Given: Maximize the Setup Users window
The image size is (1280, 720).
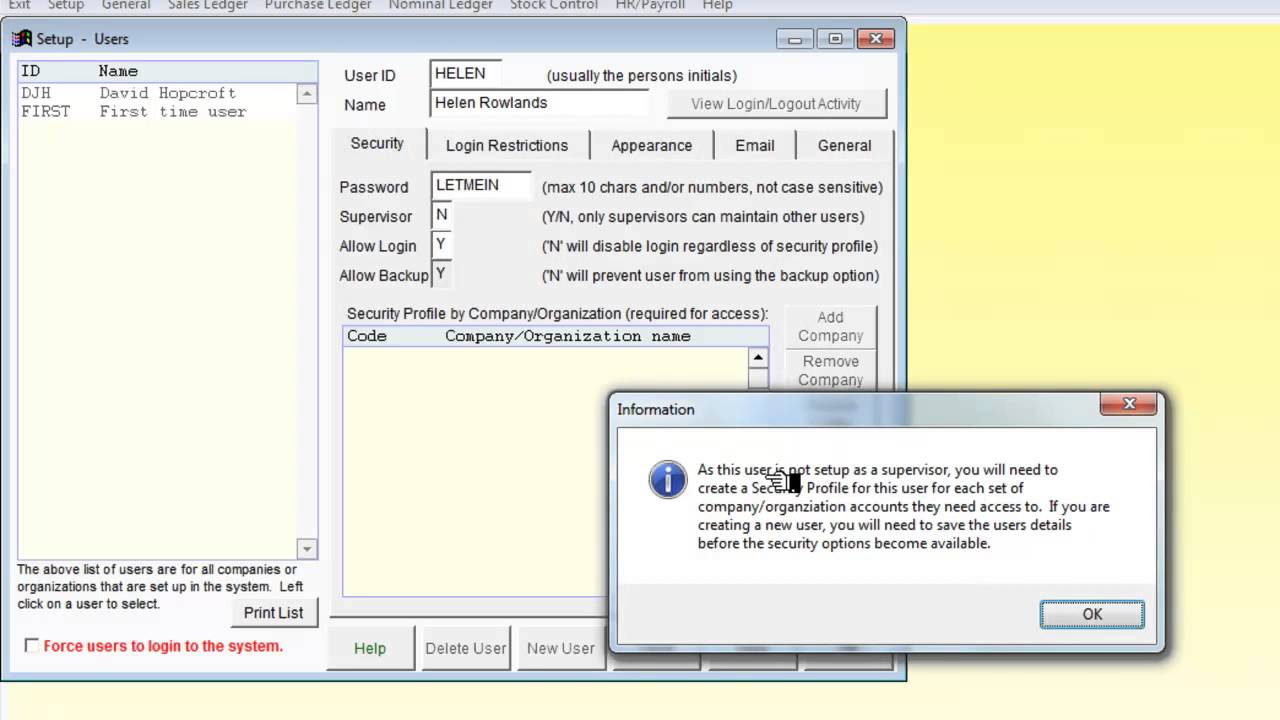Looking at the screenshot, I should (x=835, y=39).
